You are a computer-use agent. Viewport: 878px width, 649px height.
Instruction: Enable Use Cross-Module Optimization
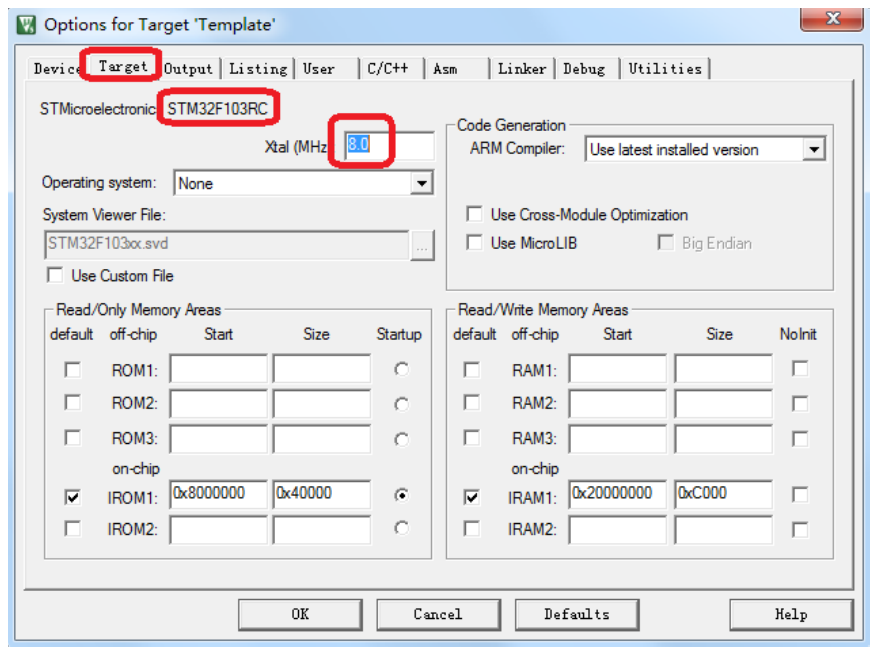(474, 214)
